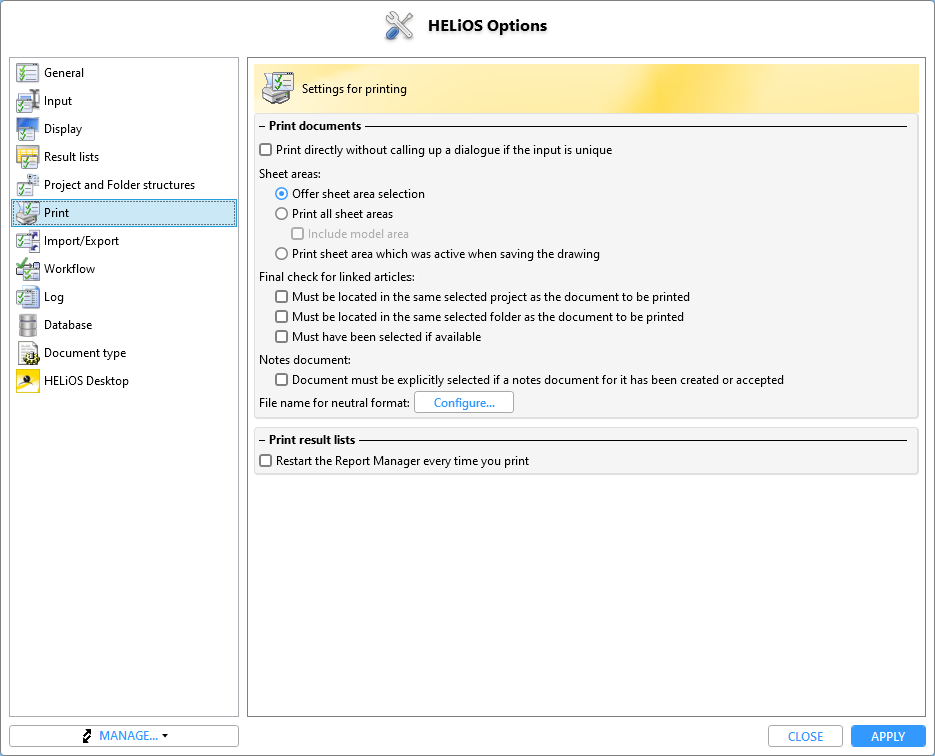Select Print sheet area active when saving
Viewport: 935px width, 756px height.
(x=281, y=253)
